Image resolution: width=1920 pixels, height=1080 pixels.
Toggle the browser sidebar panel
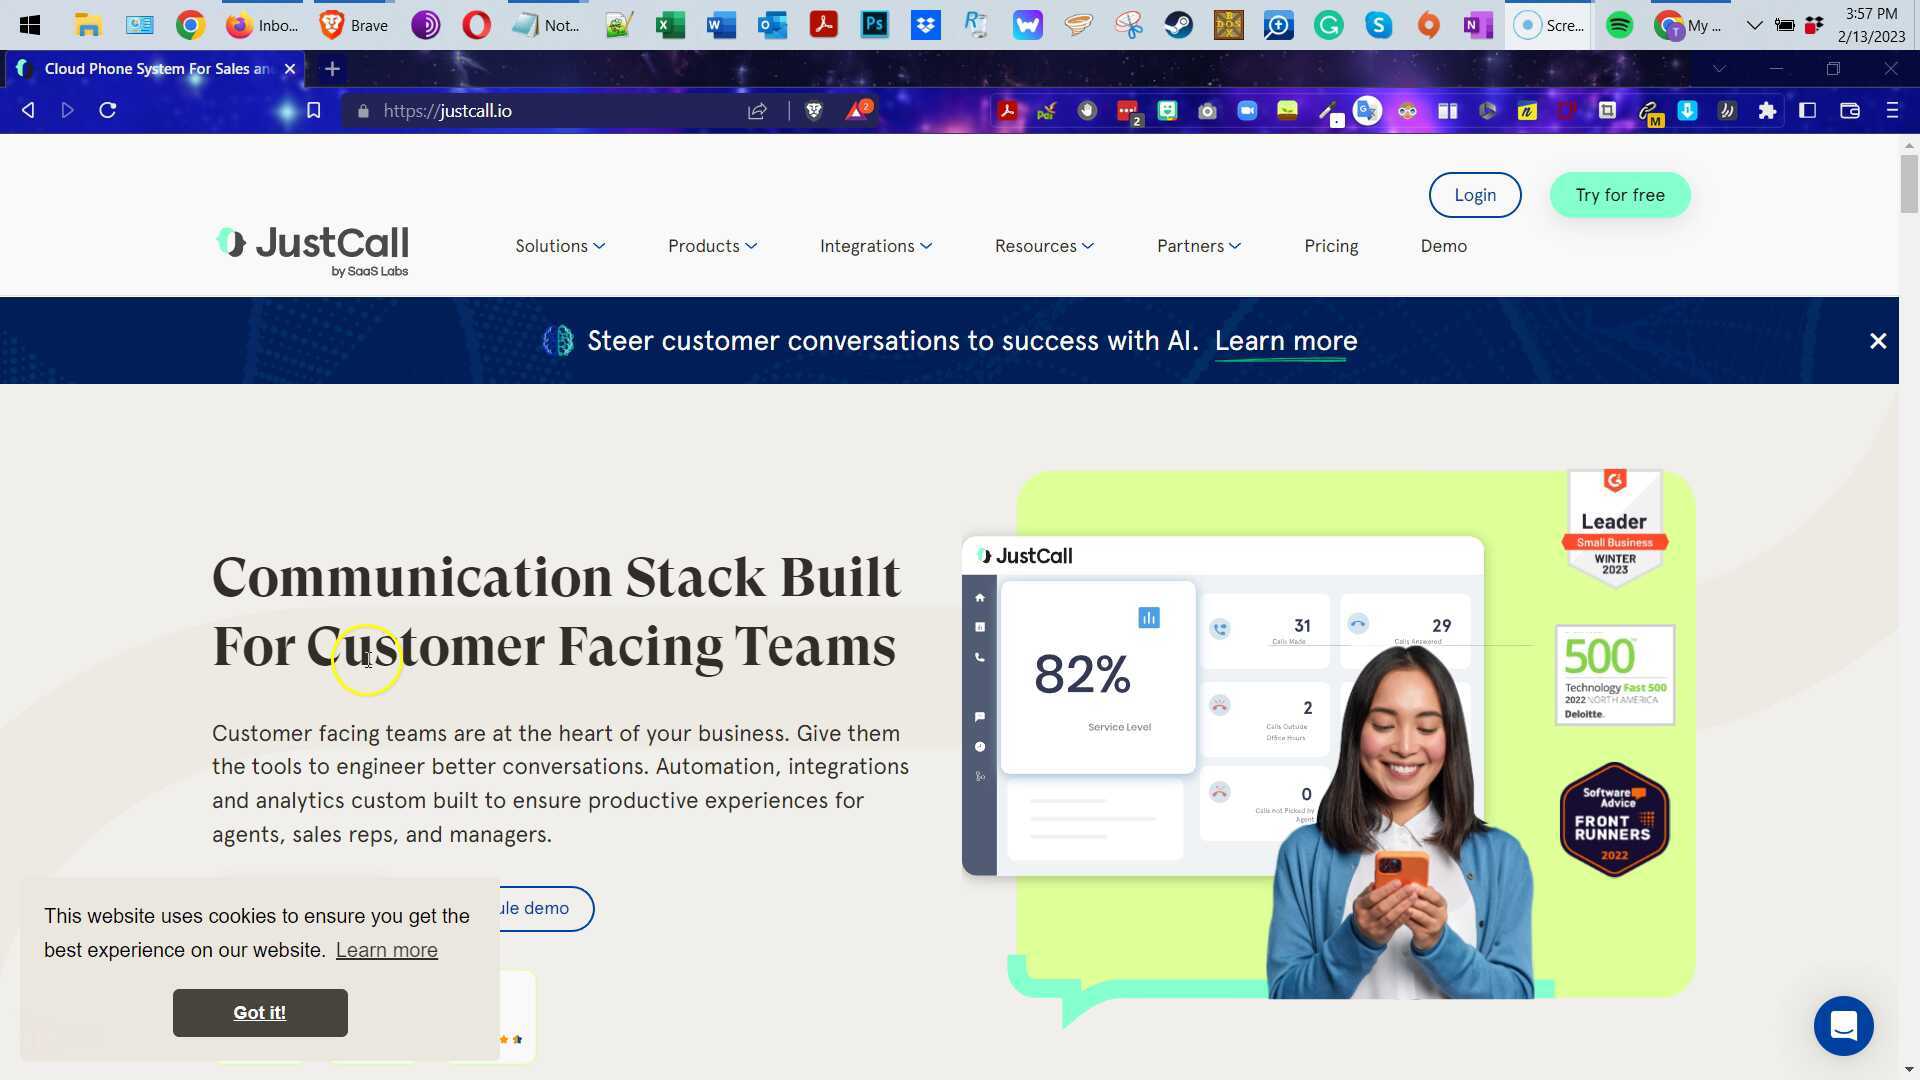click(1807, 111)
